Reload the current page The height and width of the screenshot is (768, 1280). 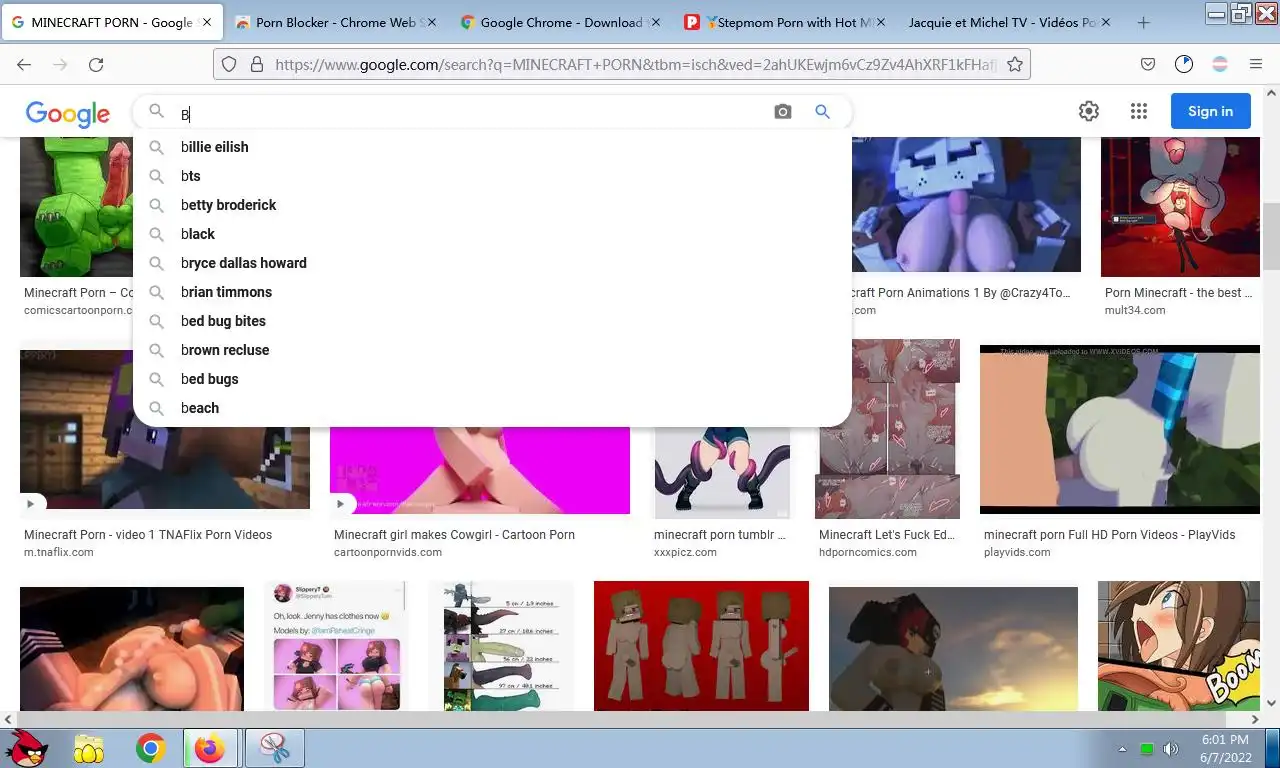click(96, 64)
